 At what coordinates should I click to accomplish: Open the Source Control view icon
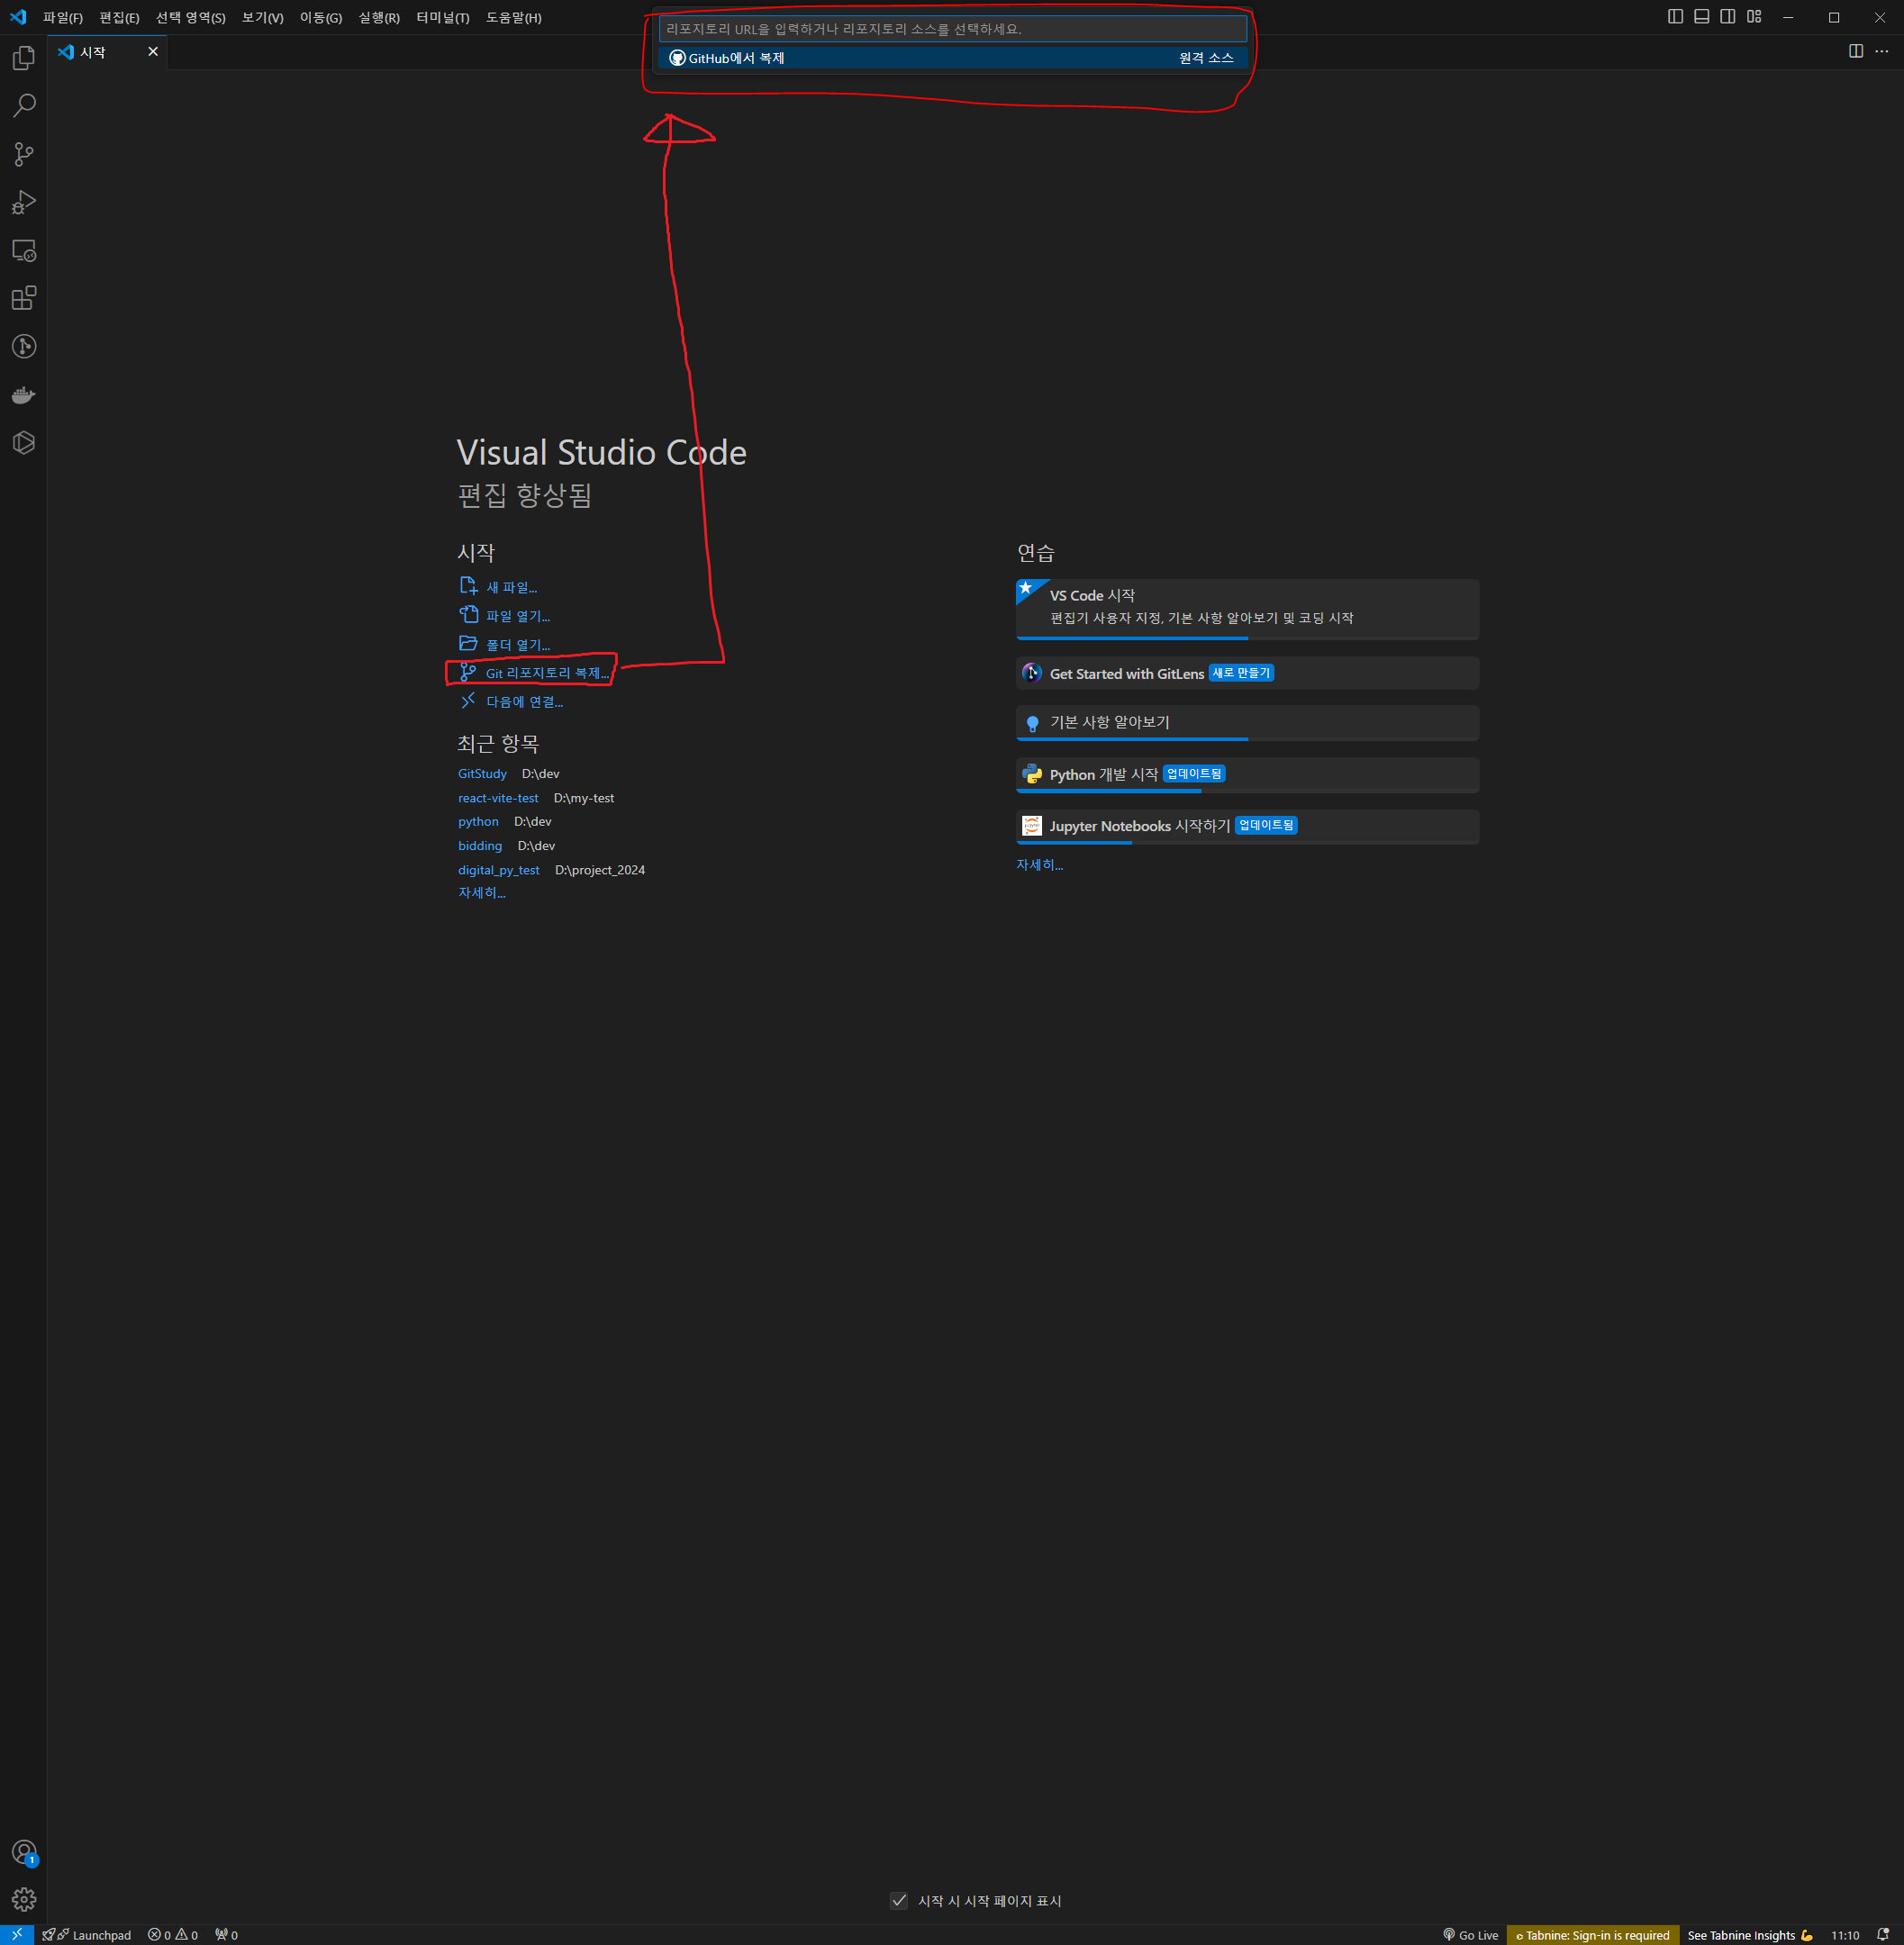coord(24,154)
